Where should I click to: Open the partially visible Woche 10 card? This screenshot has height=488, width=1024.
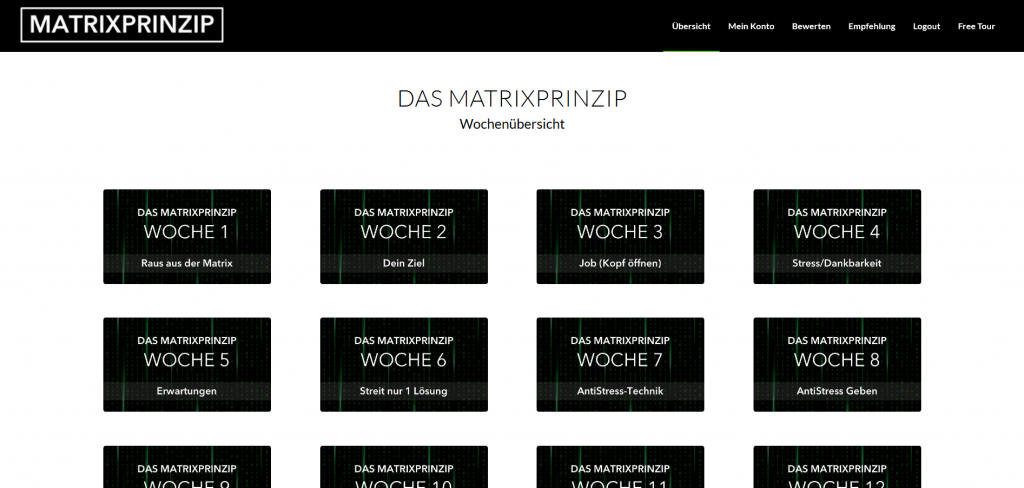404,467
